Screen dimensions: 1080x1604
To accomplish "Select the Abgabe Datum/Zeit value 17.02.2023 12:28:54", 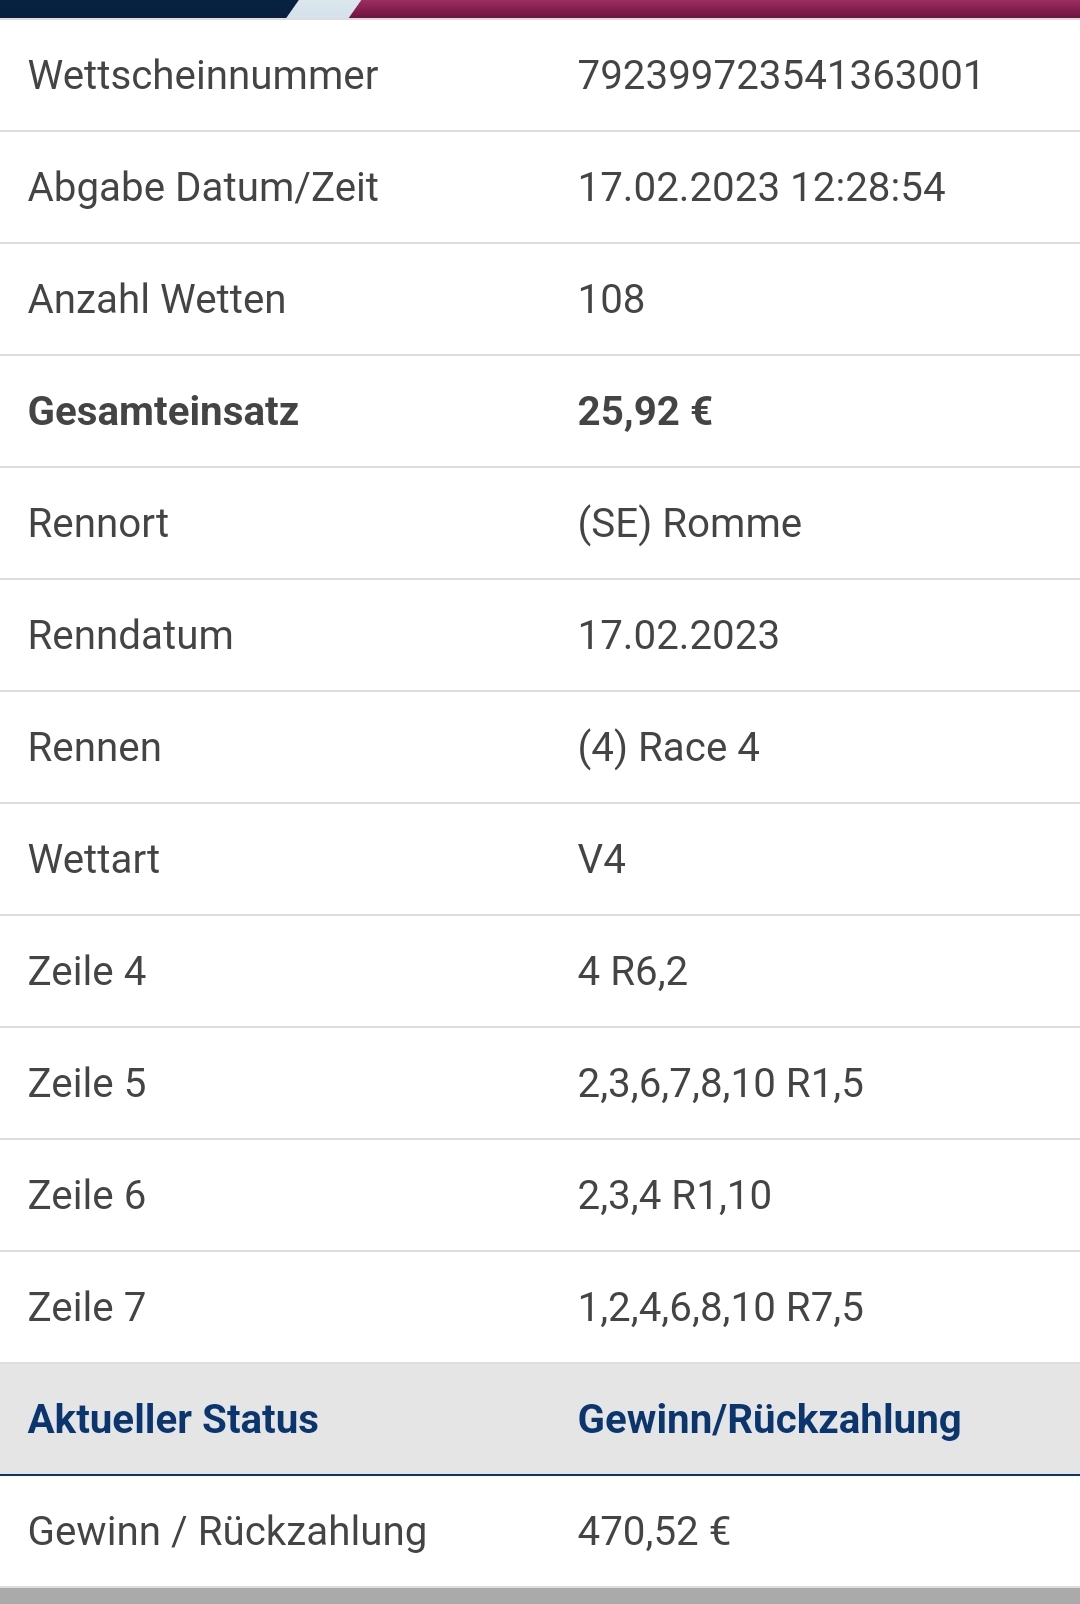I will point(761,188).
